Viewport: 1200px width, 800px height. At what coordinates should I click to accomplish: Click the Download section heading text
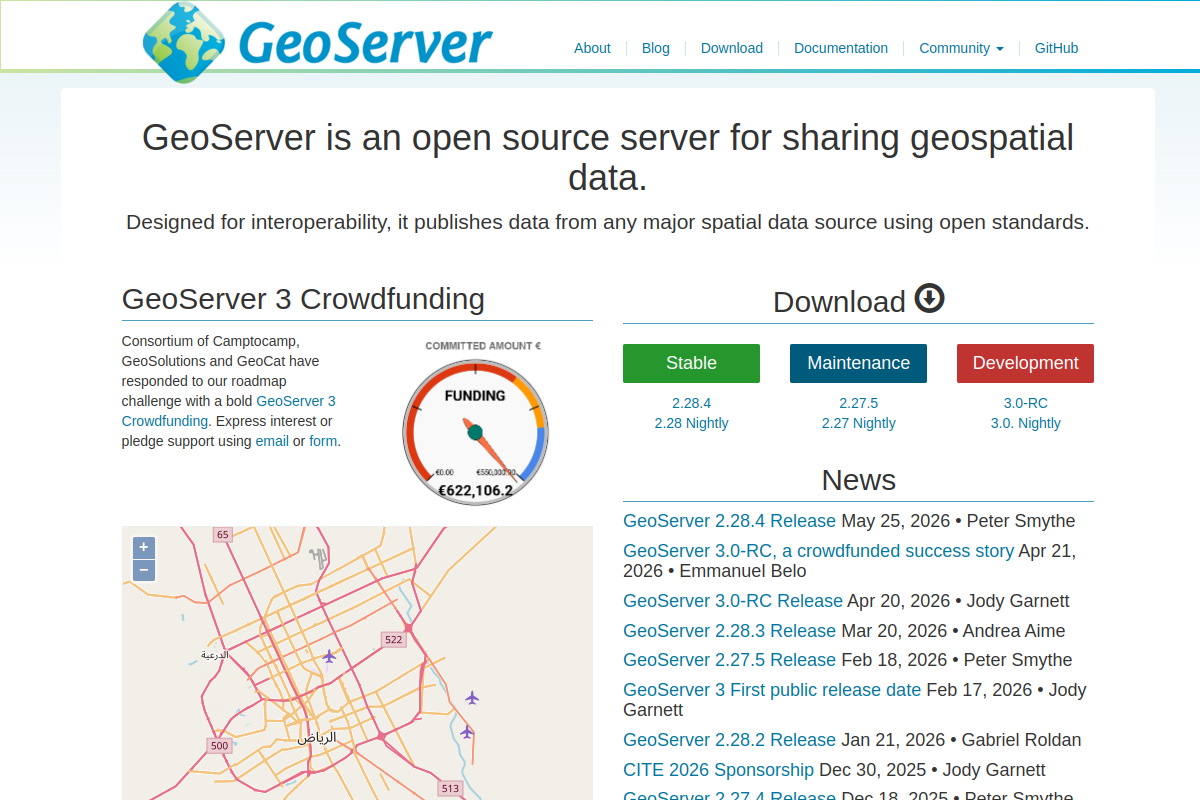pyautogui.click(x=839, y=302)
